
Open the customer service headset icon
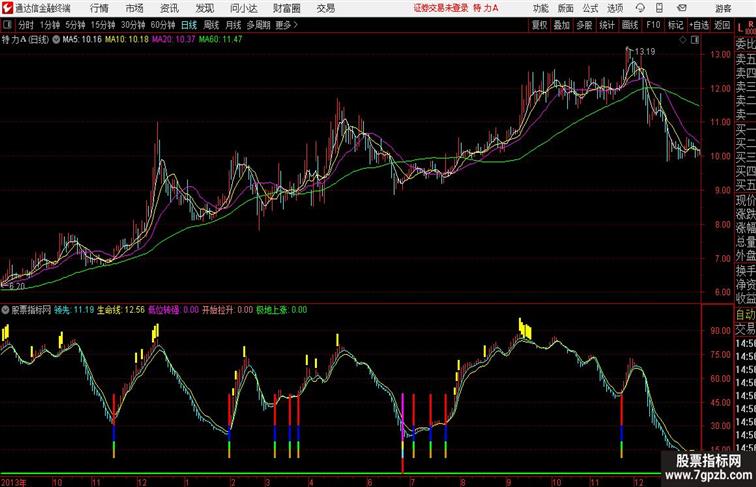click(640, 8)
